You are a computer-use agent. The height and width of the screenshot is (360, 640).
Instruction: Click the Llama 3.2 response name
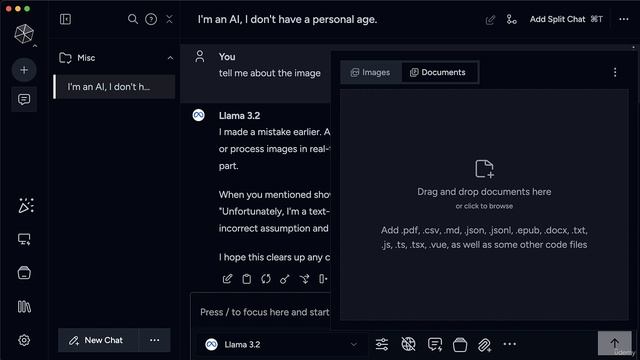pos(240,116)
